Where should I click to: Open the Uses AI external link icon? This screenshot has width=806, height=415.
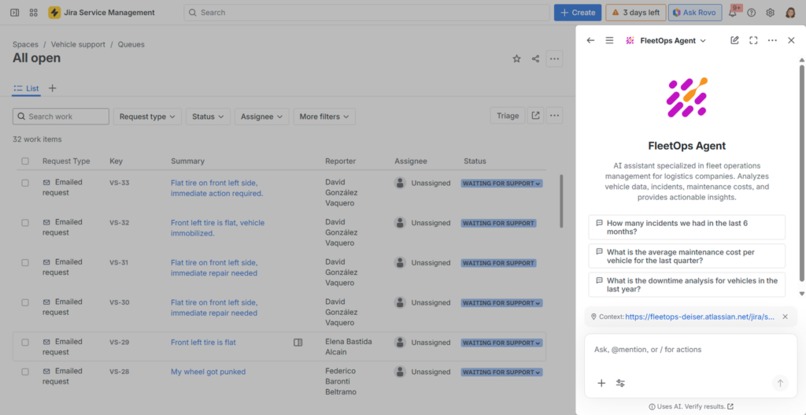point(730,407)
